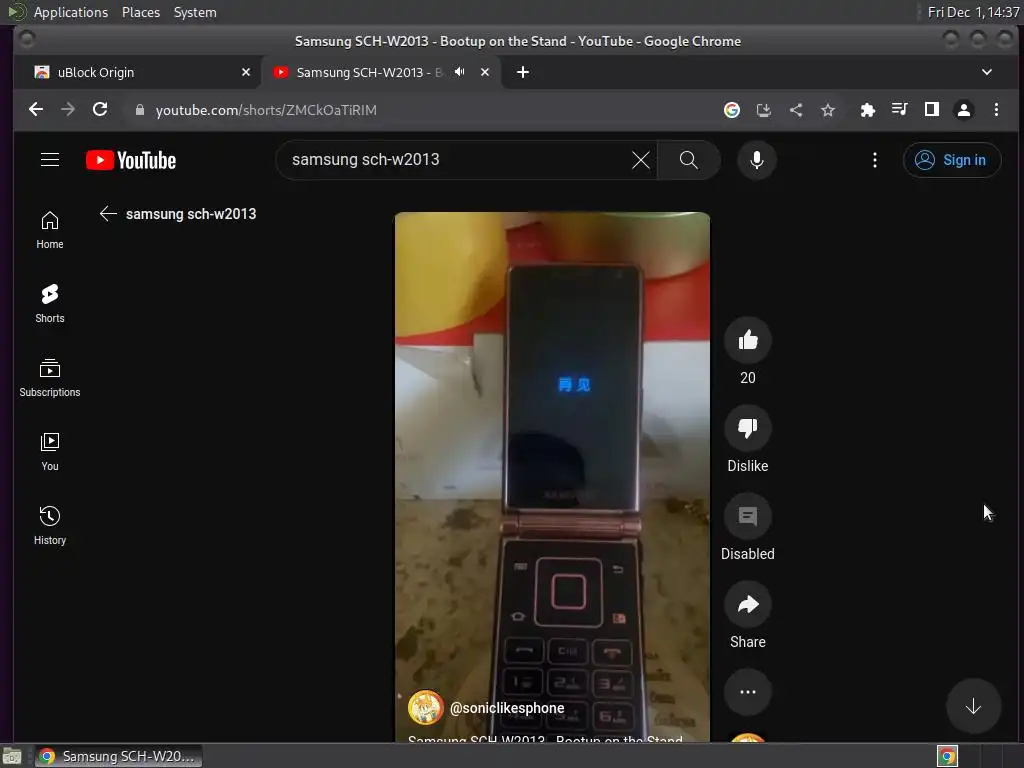Viewport: 1024px width, 768px height.
Task: Open YouTube settings three-dot menu
Action: click(x=874, y=160)
